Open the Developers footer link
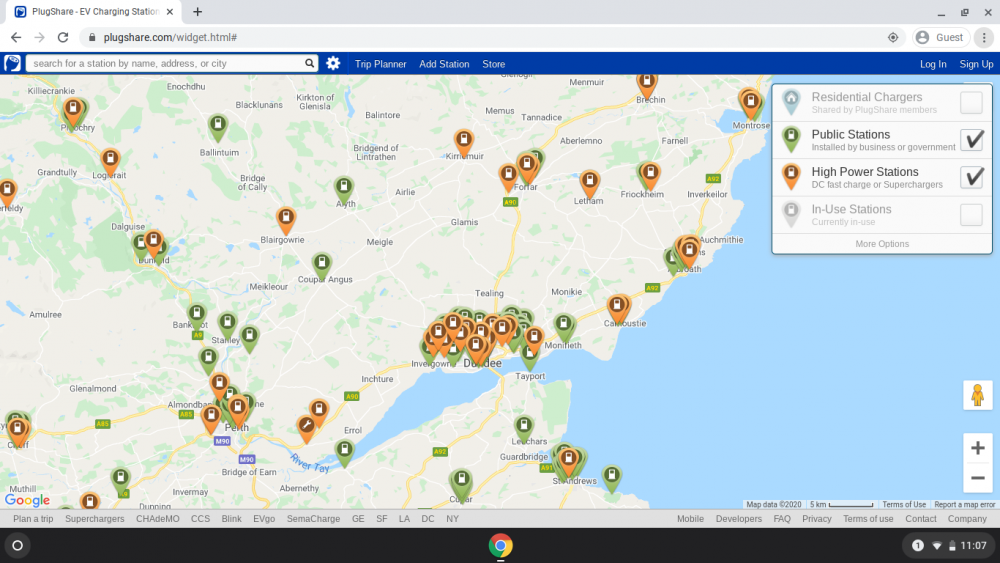This screenshot has width=1000, height=563. tap(739, 518)
